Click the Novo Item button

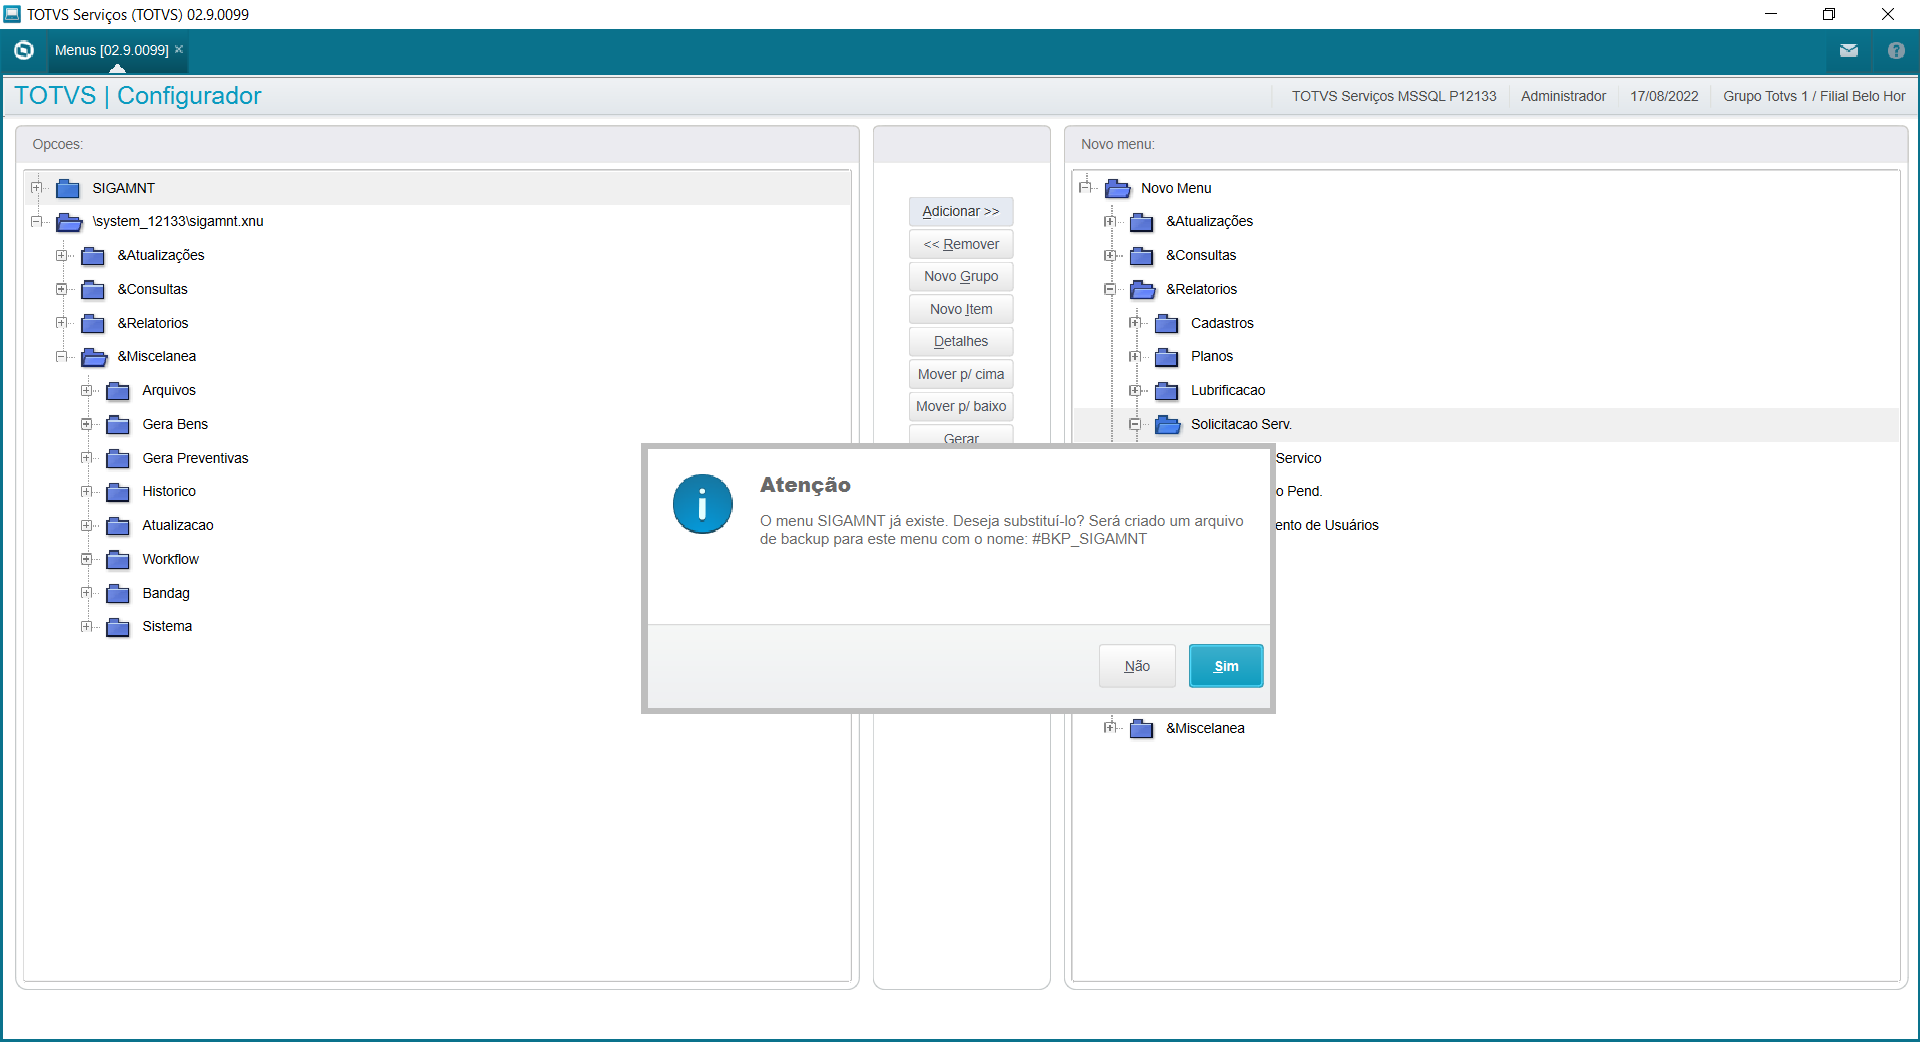point(961,309)
